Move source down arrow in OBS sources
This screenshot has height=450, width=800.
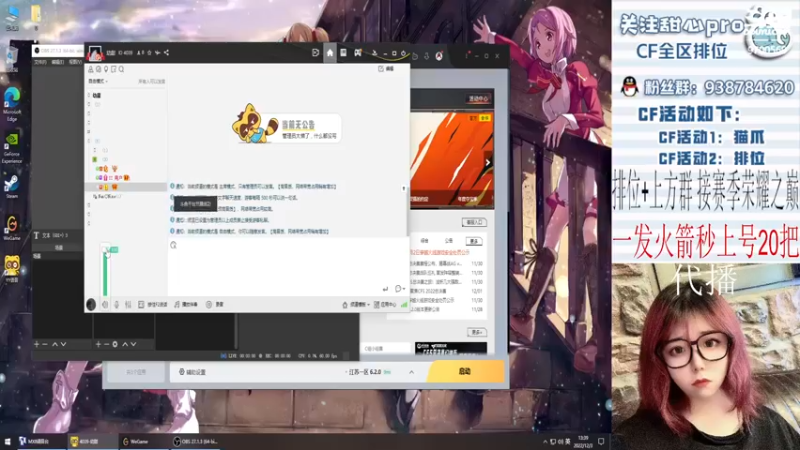point(133,344)
